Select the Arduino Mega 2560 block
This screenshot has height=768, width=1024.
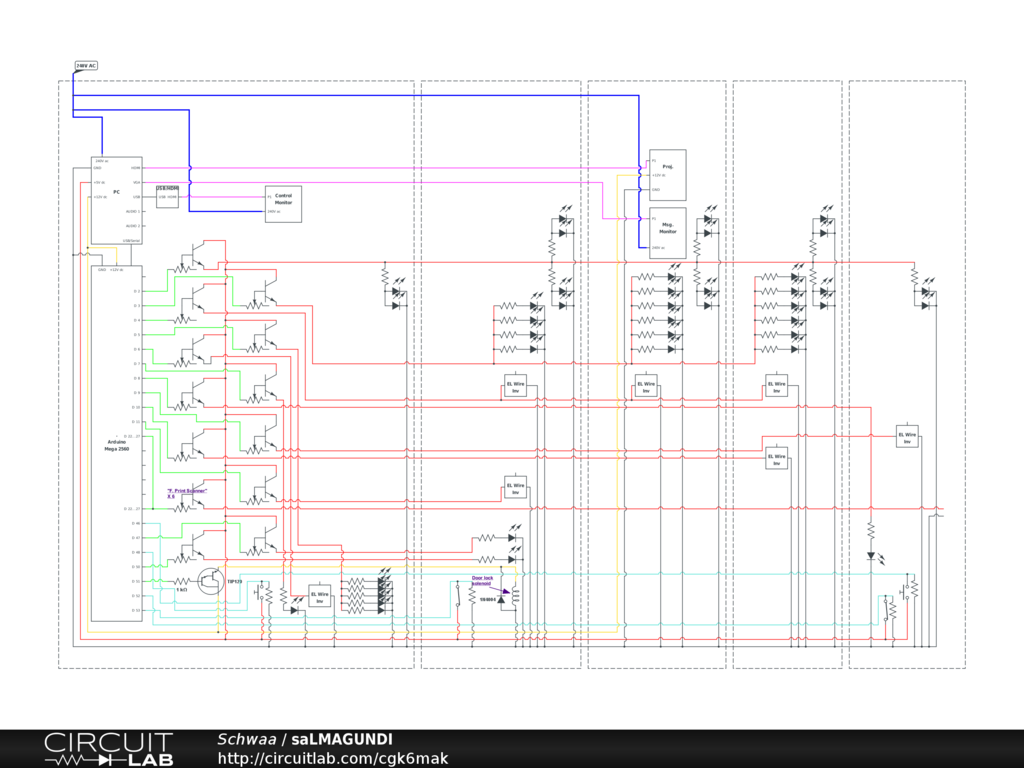(x=117, y=443)
